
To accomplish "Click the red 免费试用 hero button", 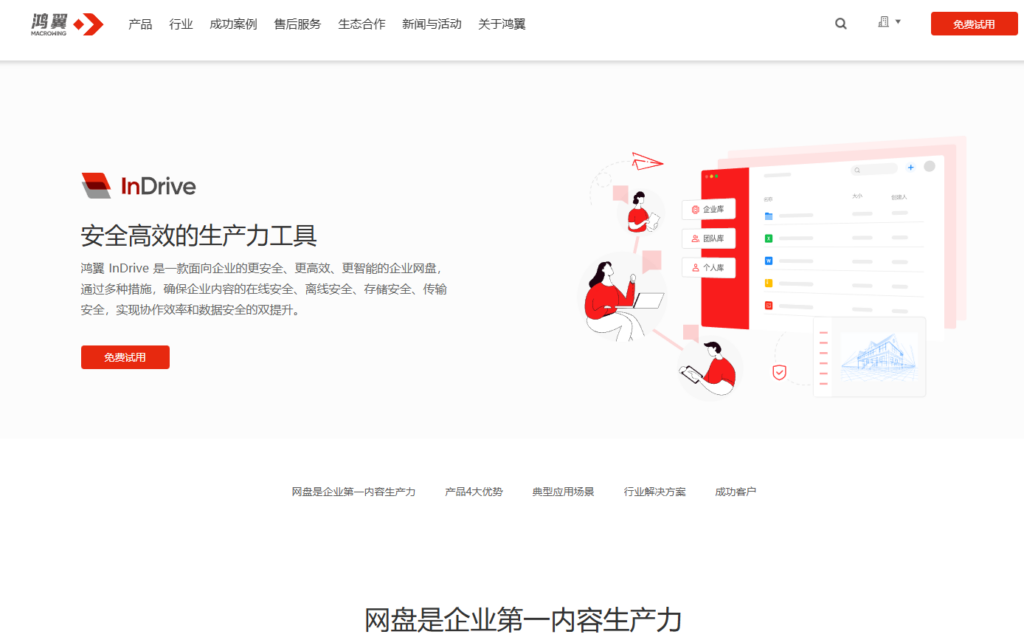I will [x=124, y=357].
